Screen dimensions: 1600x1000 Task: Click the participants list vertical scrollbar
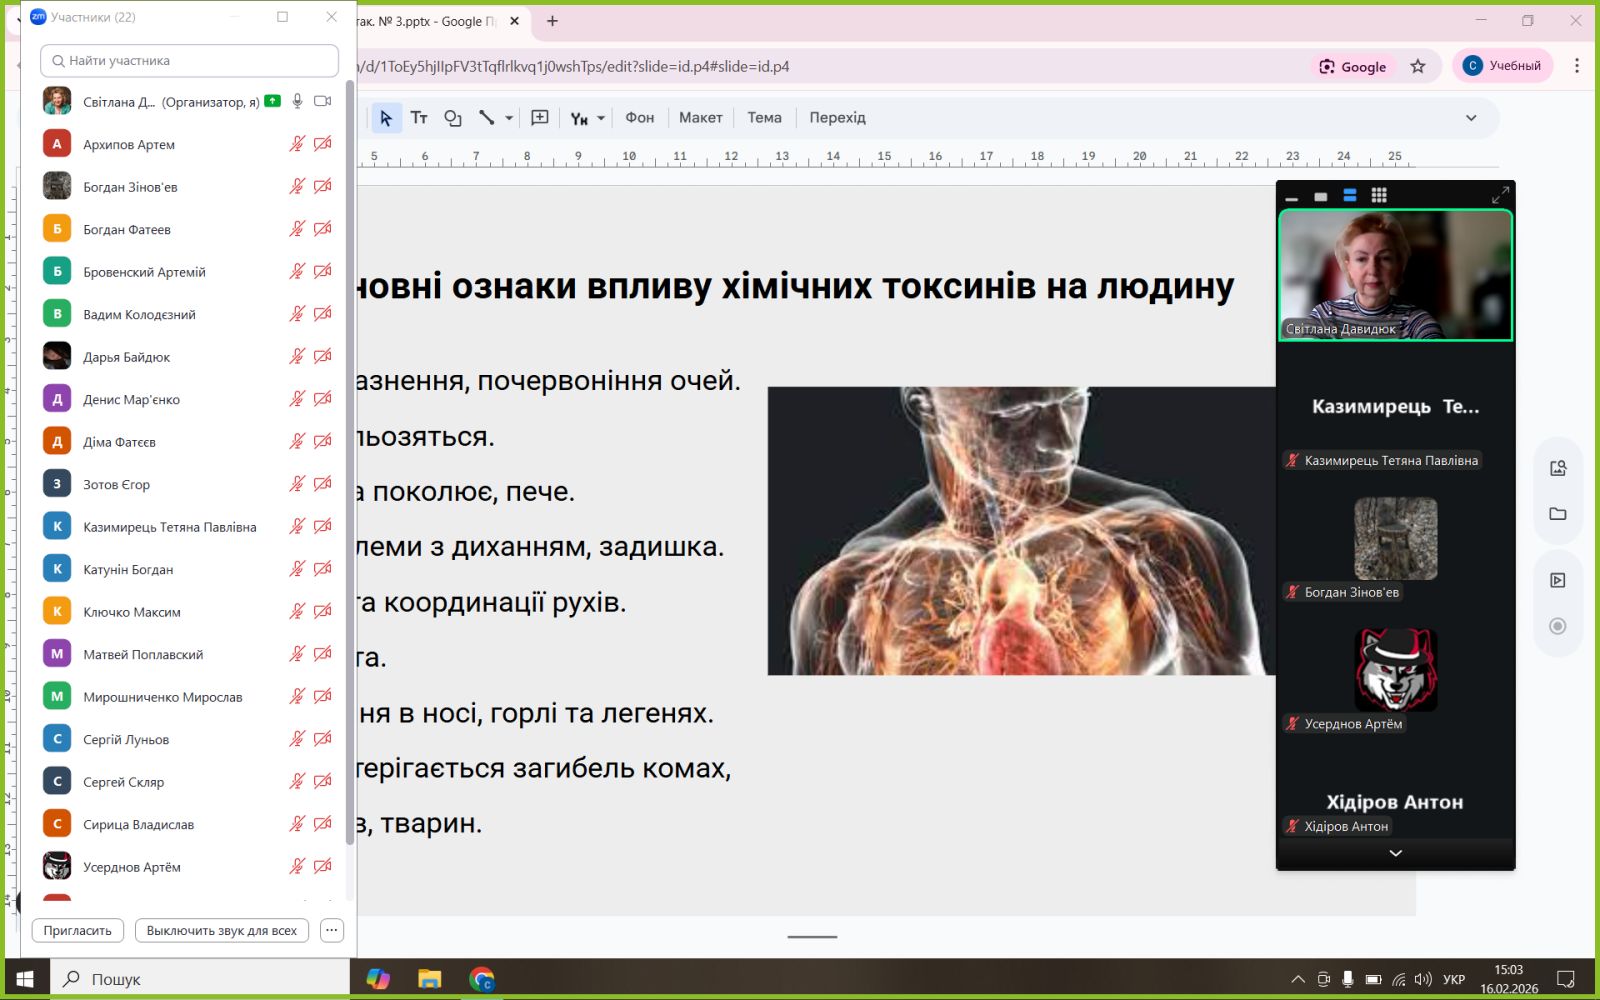(x=349, y=460)
